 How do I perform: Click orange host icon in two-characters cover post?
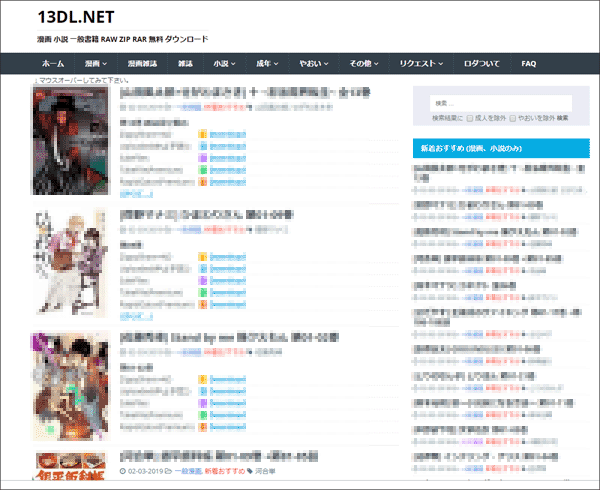point(202,304)
